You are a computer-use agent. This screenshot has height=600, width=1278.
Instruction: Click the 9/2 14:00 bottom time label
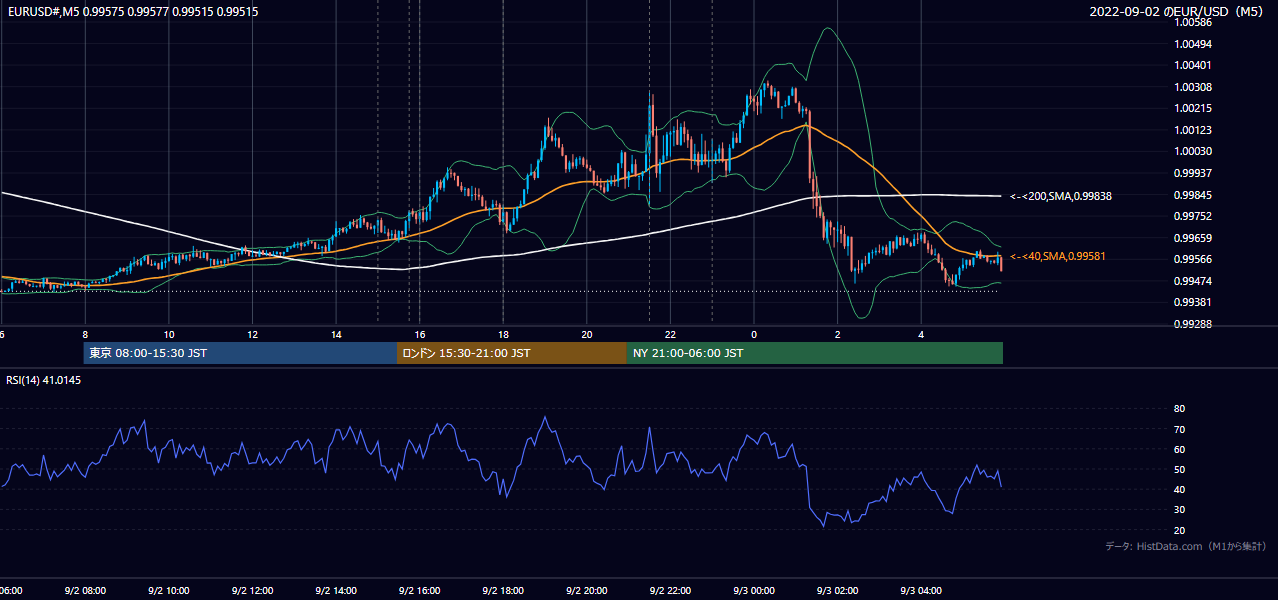point(336,590)
